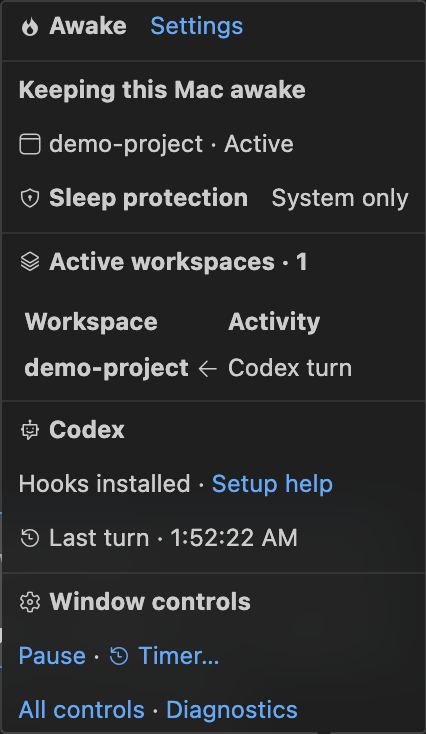Click the Activity column header
The height and width of the screenshot is (734, 426).
[x=274, y=322]
